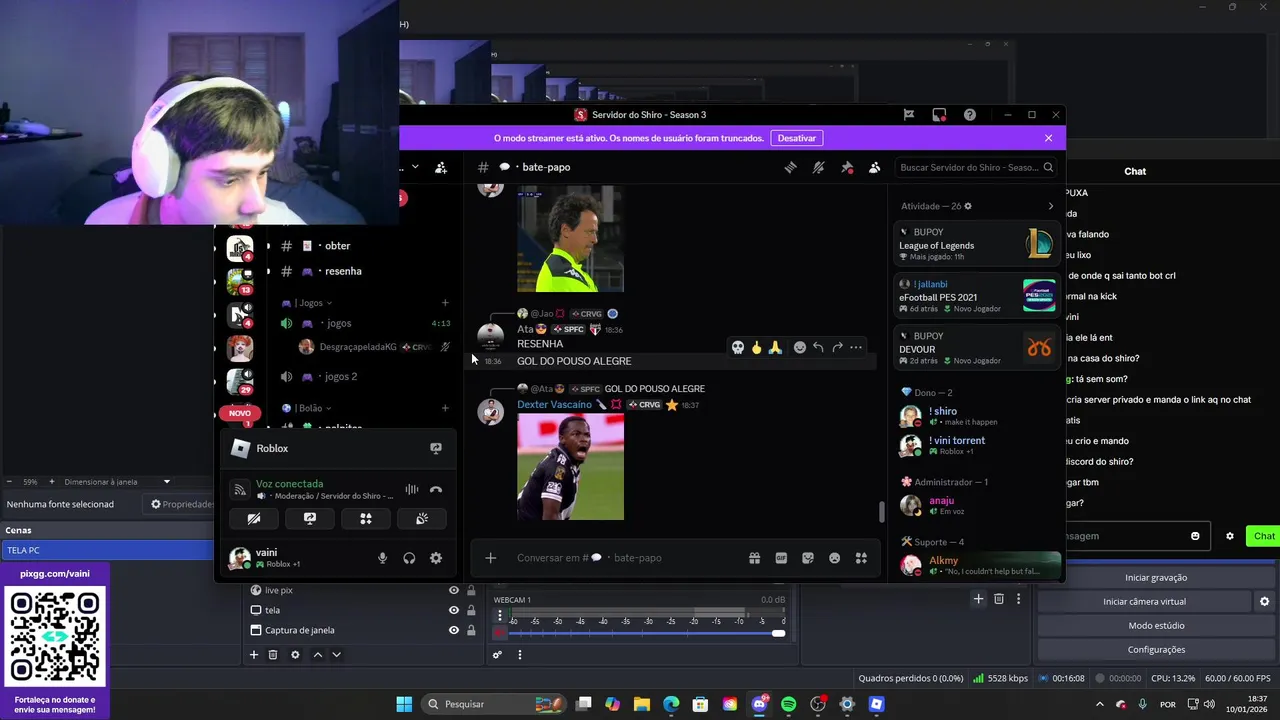Viewport: 1280px width, 720px height.
Task: Dismiss the purple streamer mode banner
Action: pos(1048,138)
